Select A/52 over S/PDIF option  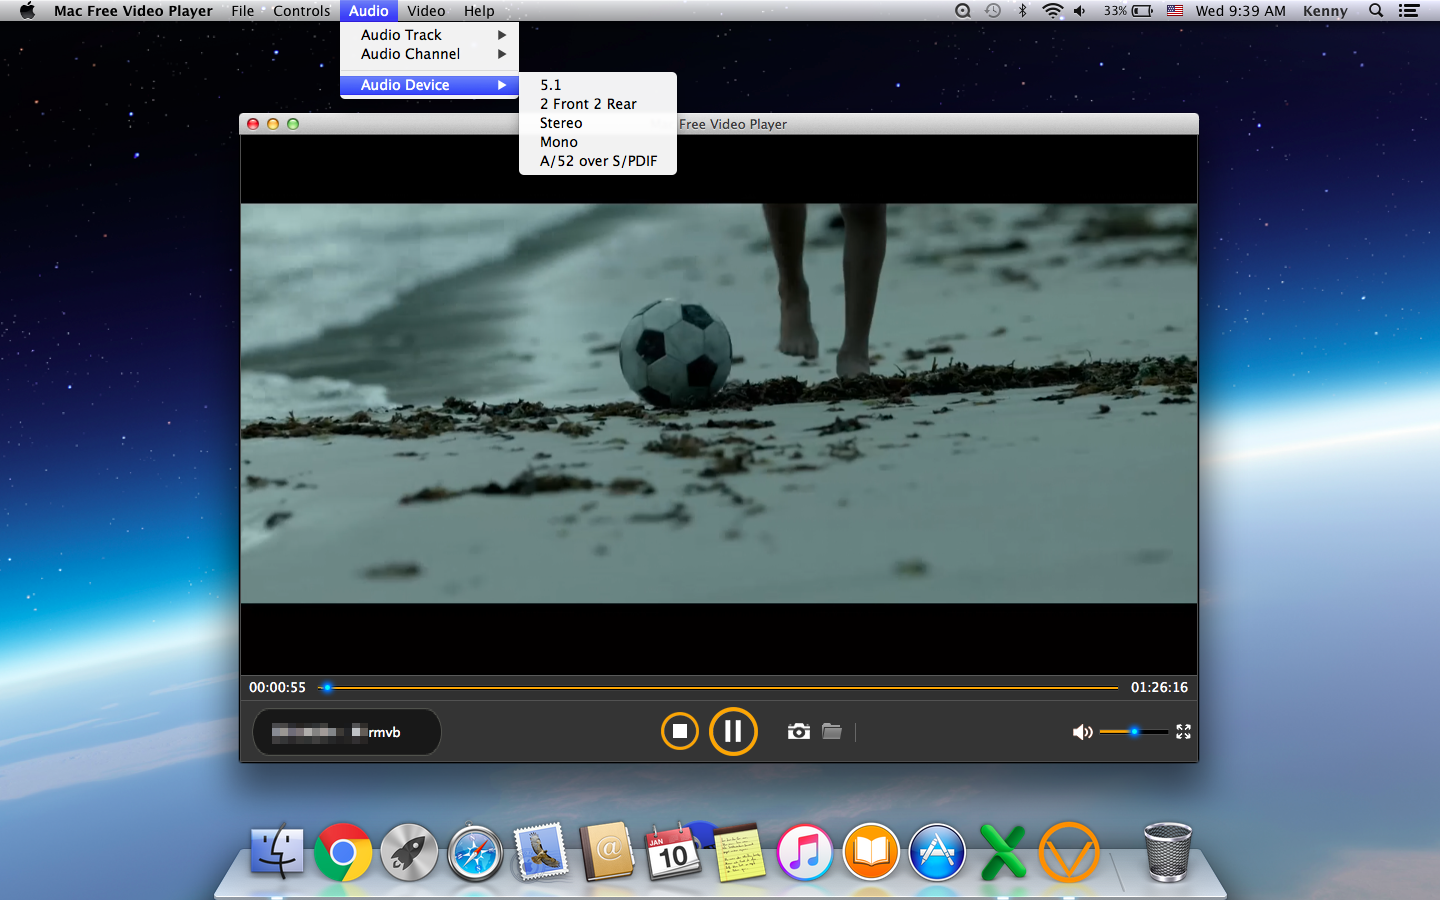598,161
